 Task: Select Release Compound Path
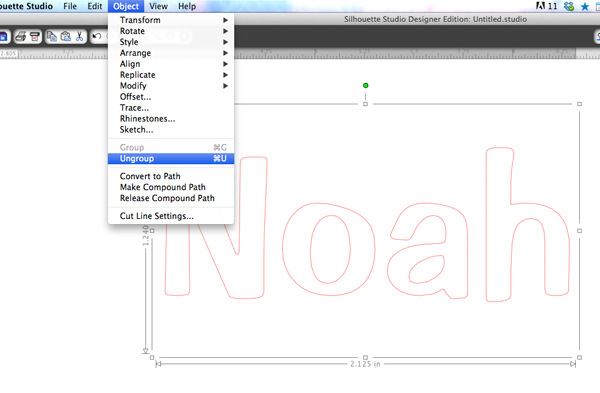(171, 198)
